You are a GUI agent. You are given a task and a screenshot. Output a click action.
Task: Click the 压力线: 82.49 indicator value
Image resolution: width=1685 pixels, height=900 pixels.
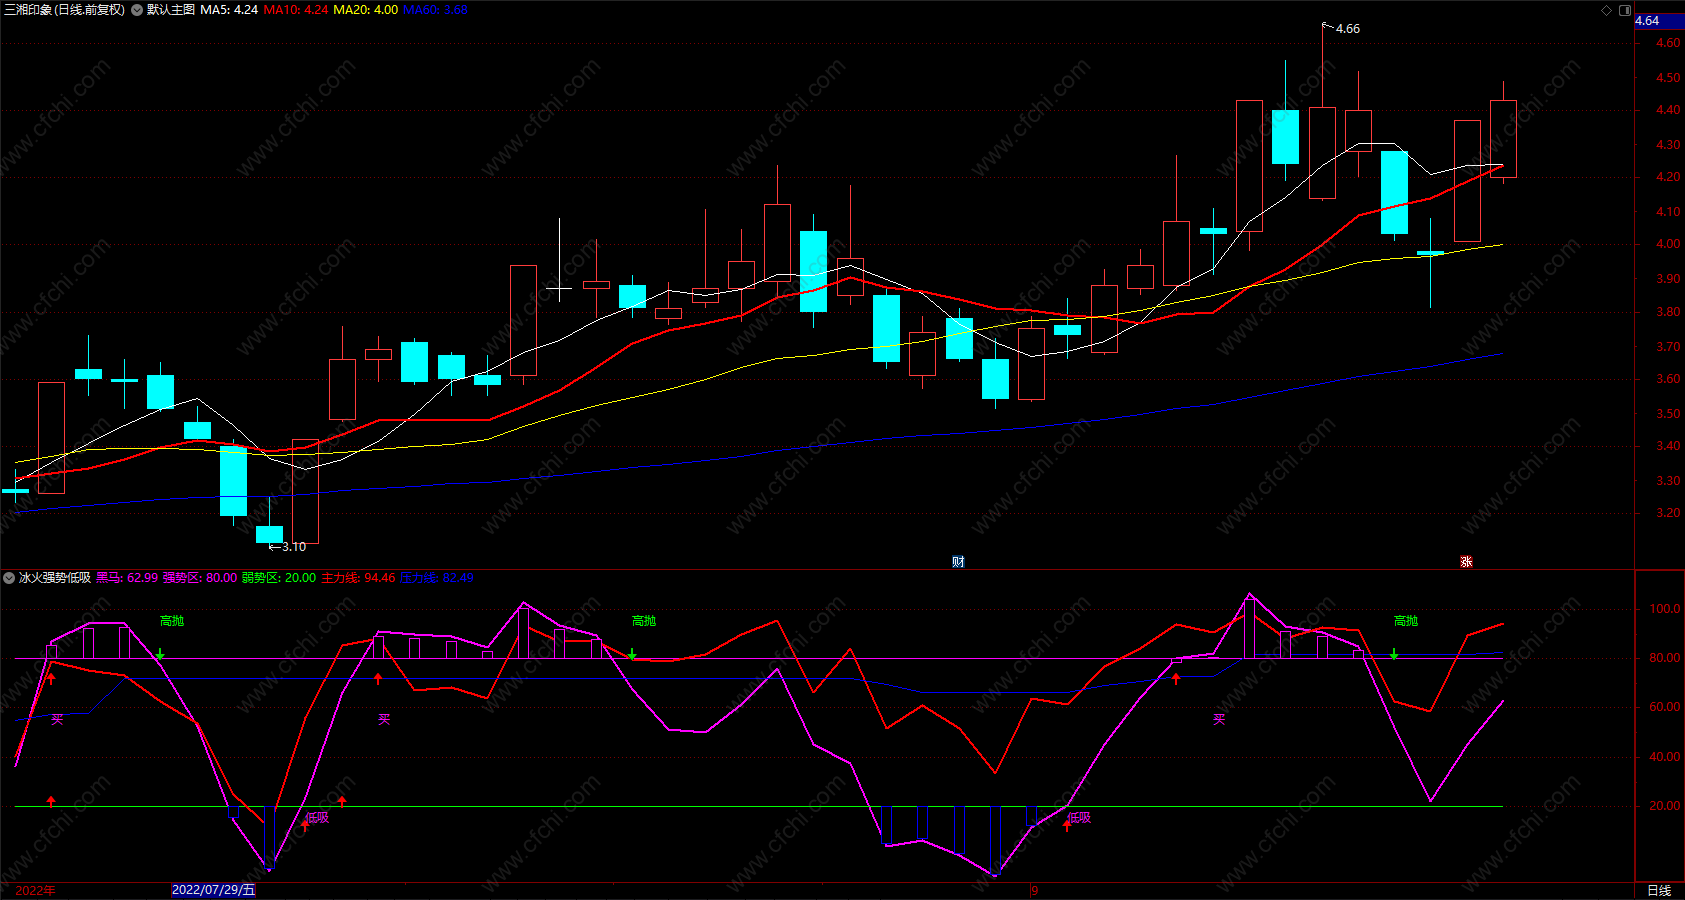click(x=437, y=578)
